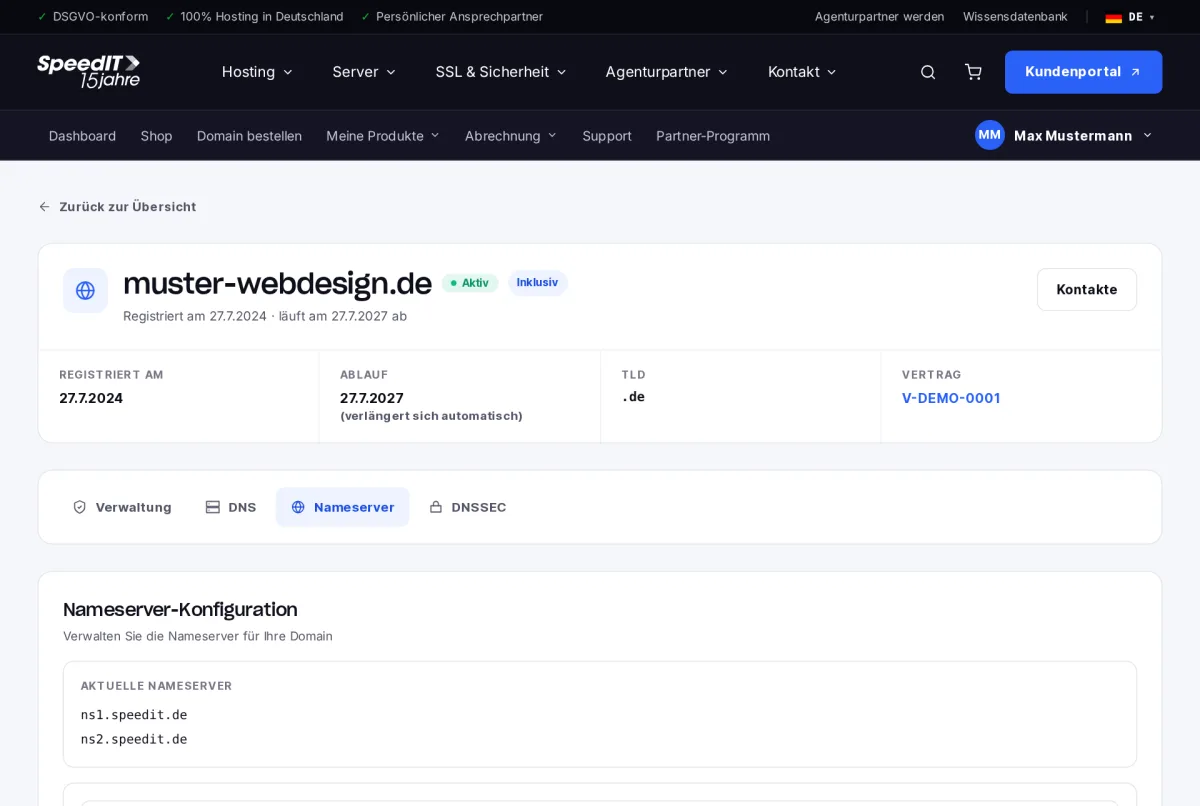Screen dimensions: 1200x806
Task: Click the lock icon on DNSSEC tab
Action: pyautogui.click(x=436, y=507)
